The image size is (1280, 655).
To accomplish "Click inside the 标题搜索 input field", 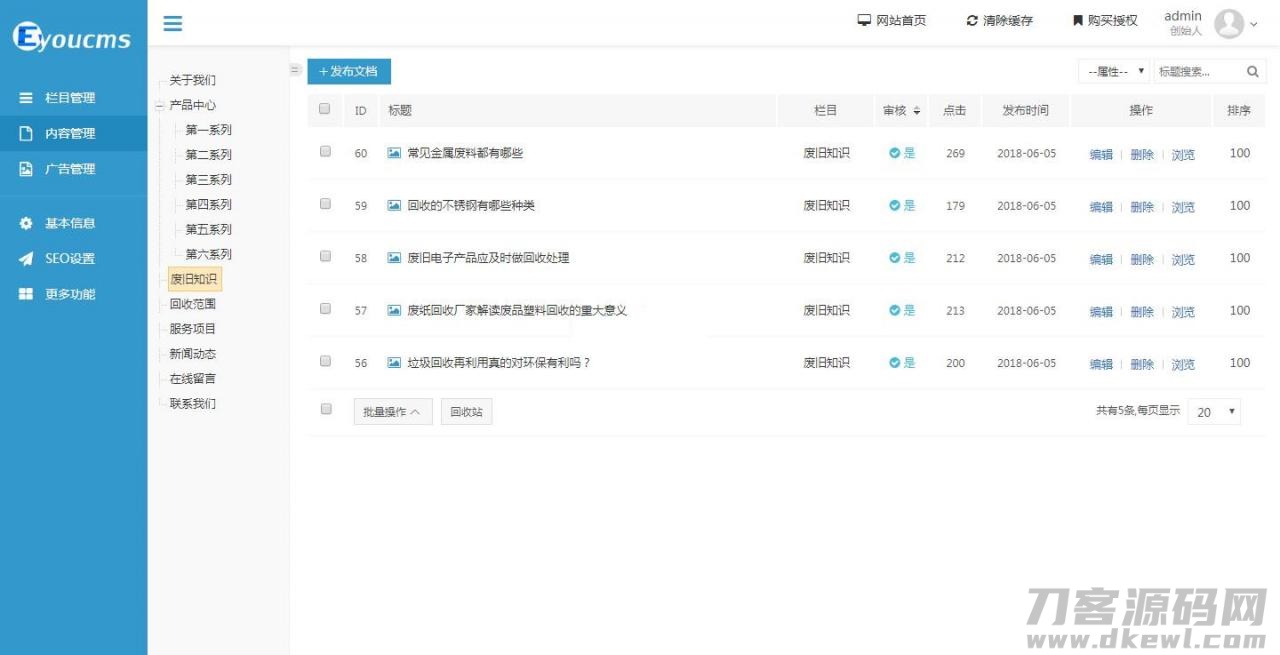I will (x=1195, y=71).
